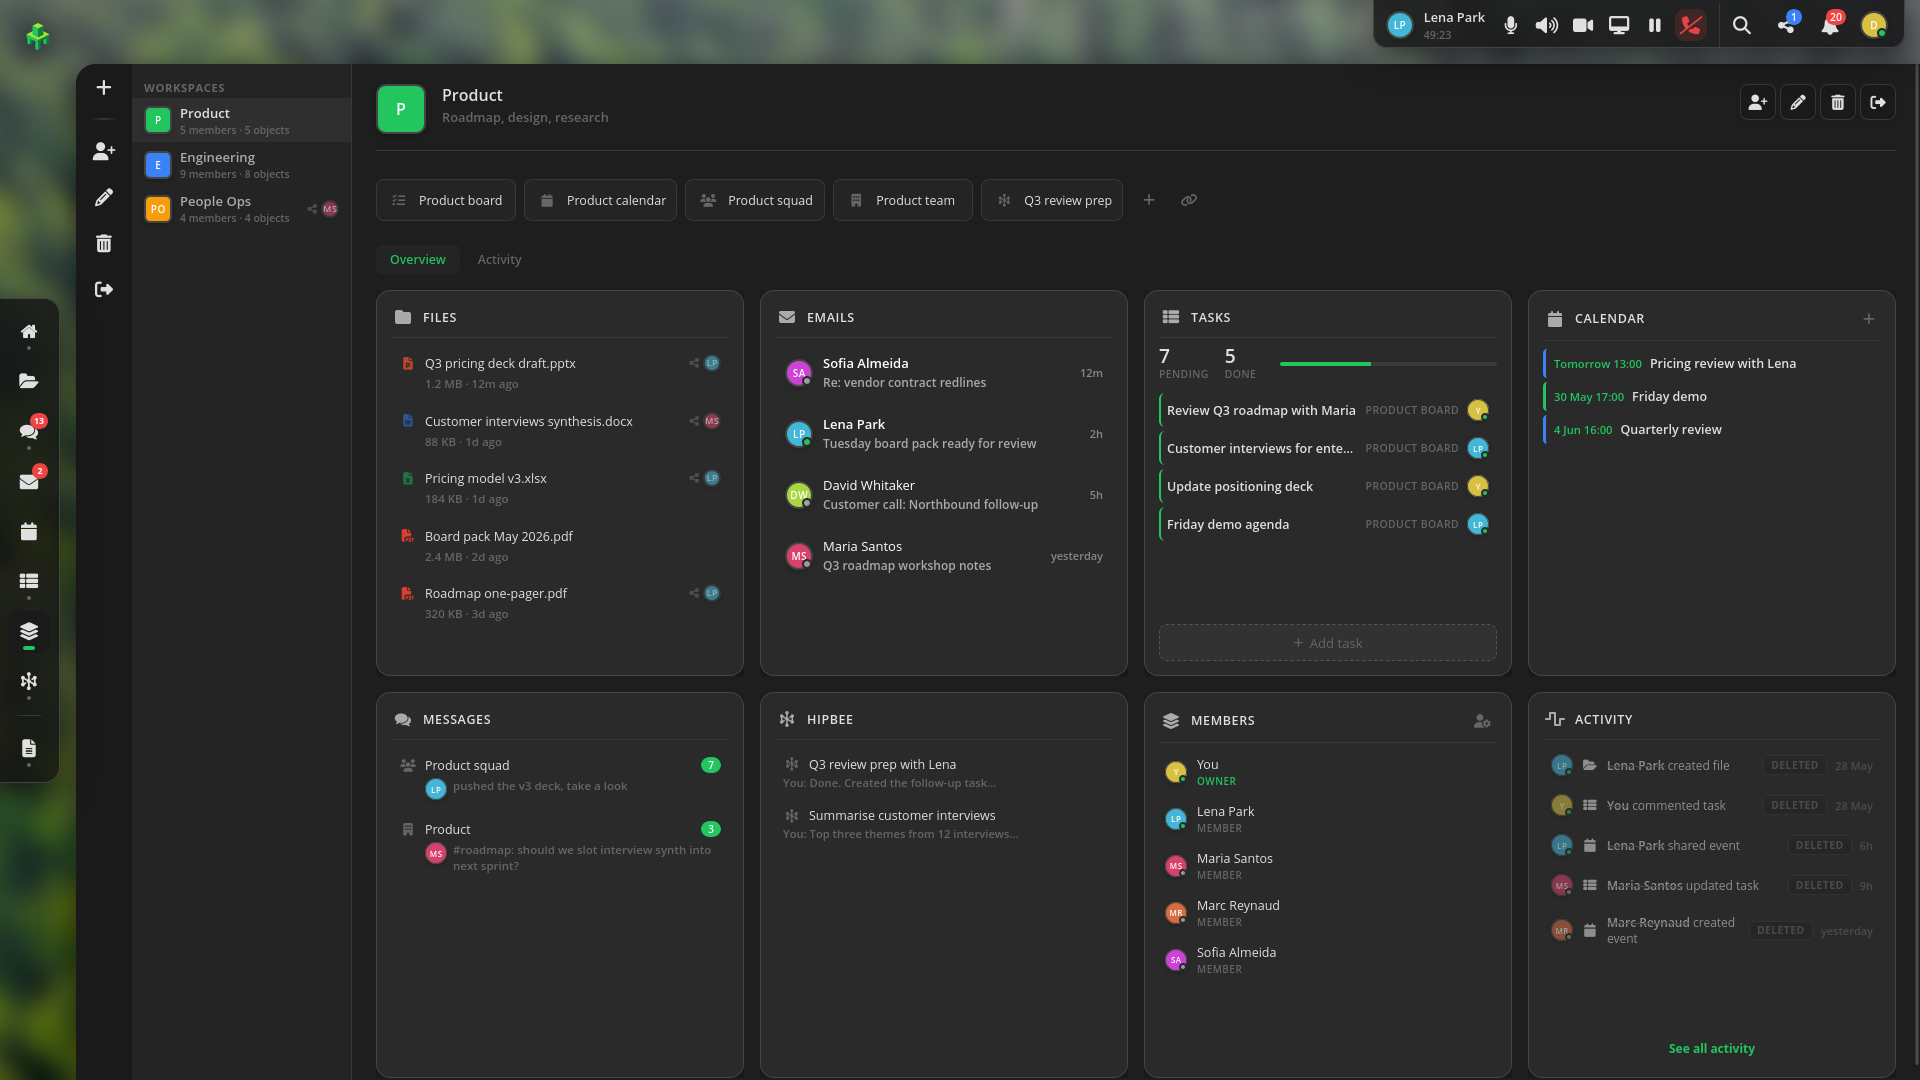Open Product board chip

click(x=446, y=200)
